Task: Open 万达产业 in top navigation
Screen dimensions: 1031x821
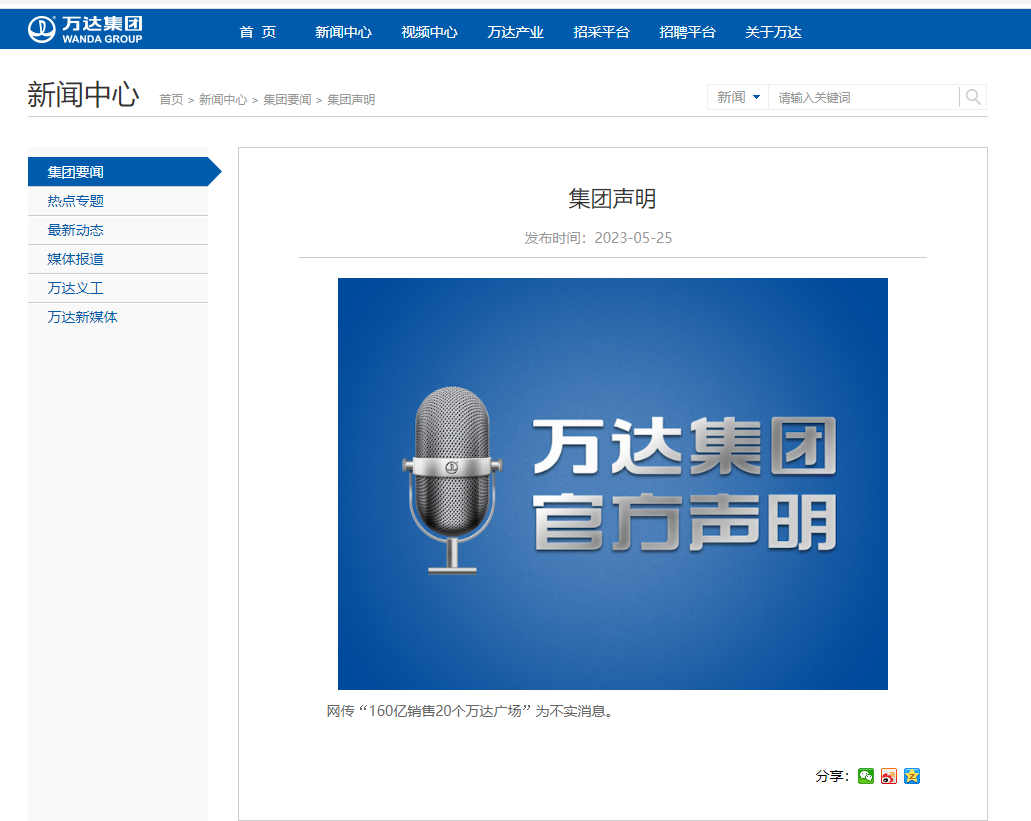Action: click(x=516, y=32)
